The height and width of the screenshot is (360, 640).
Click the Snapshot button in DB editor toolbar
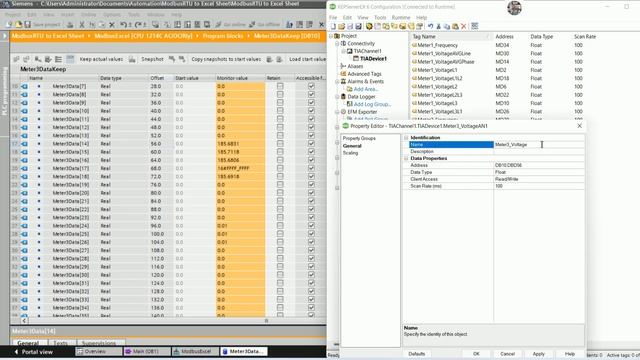[x=152, y=59]
